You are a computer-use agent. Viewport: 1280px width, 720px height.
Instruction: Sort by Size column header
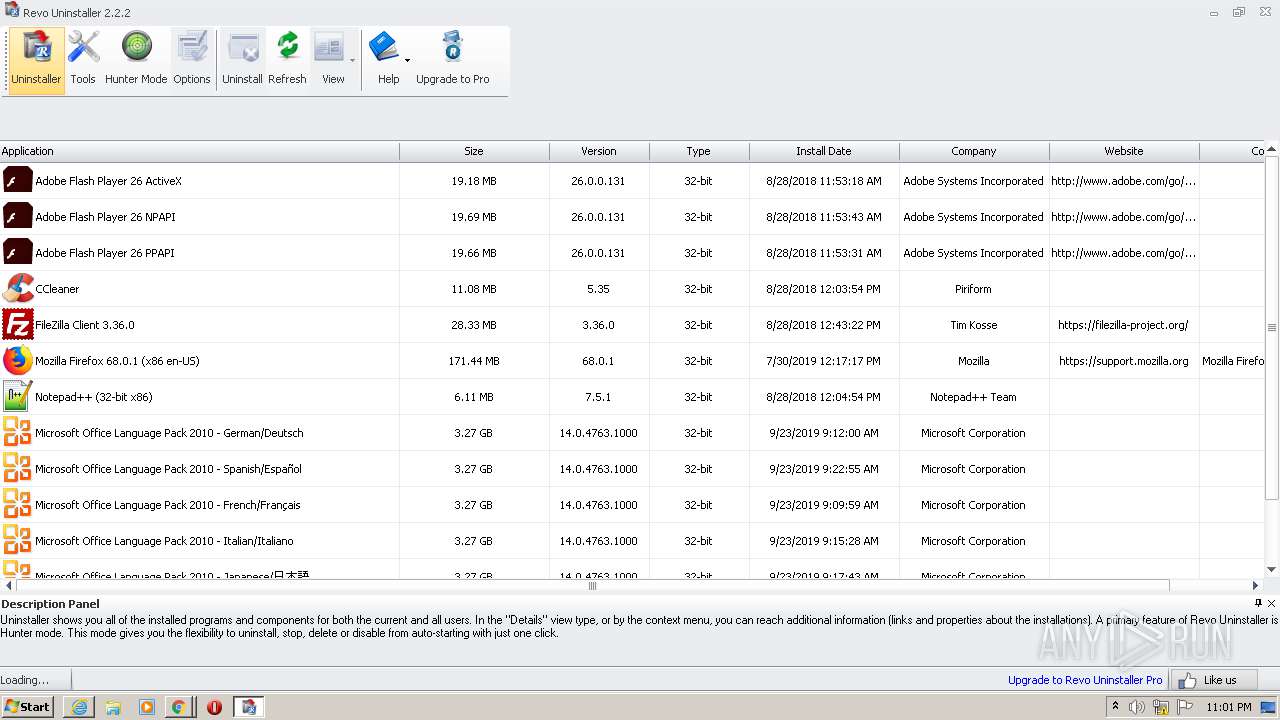(474, 151)
